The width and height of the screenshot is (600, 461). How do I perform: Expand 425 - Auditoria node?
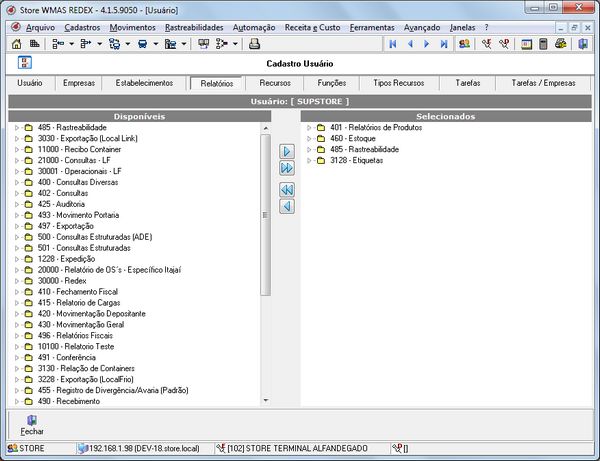[16, 204]
